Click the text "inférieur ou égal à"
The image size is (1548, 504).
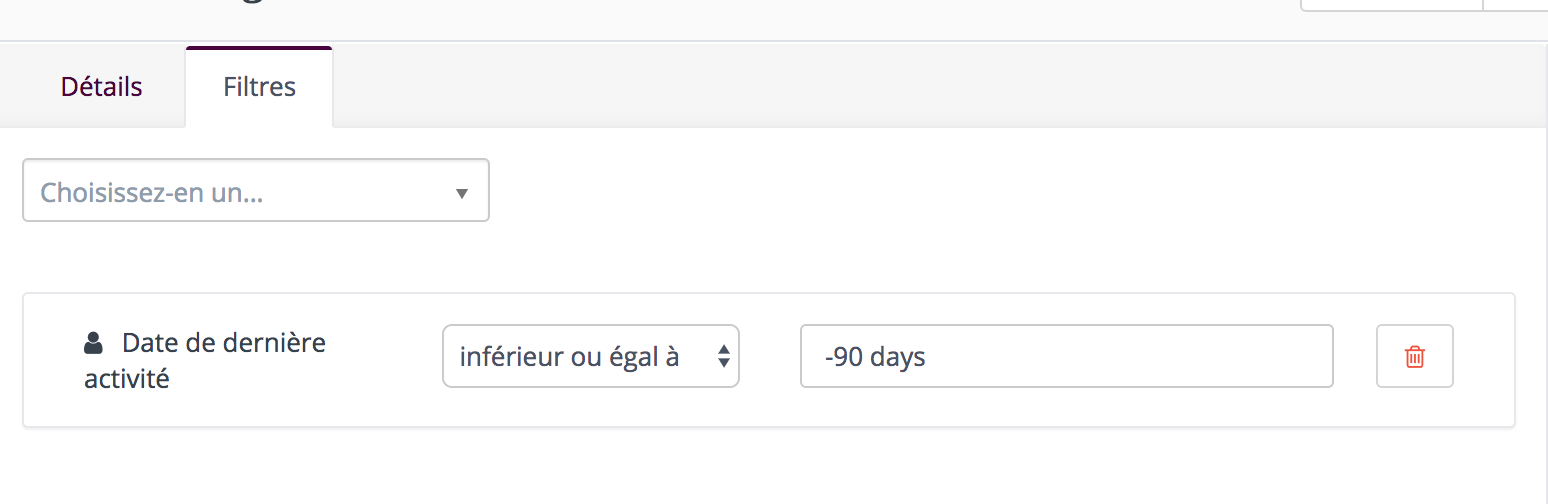[x=570, y=356]
